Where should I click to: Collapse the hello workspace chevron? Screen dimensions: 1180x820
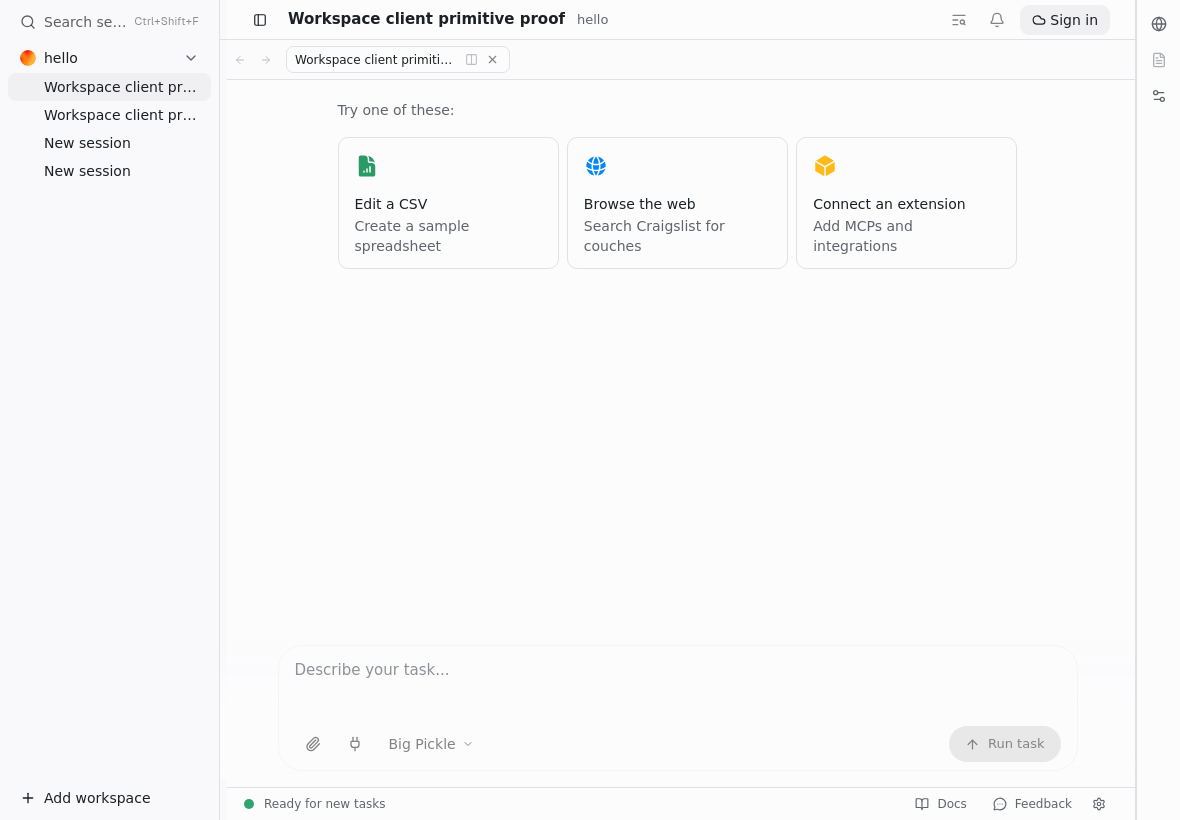pos(191,58)
